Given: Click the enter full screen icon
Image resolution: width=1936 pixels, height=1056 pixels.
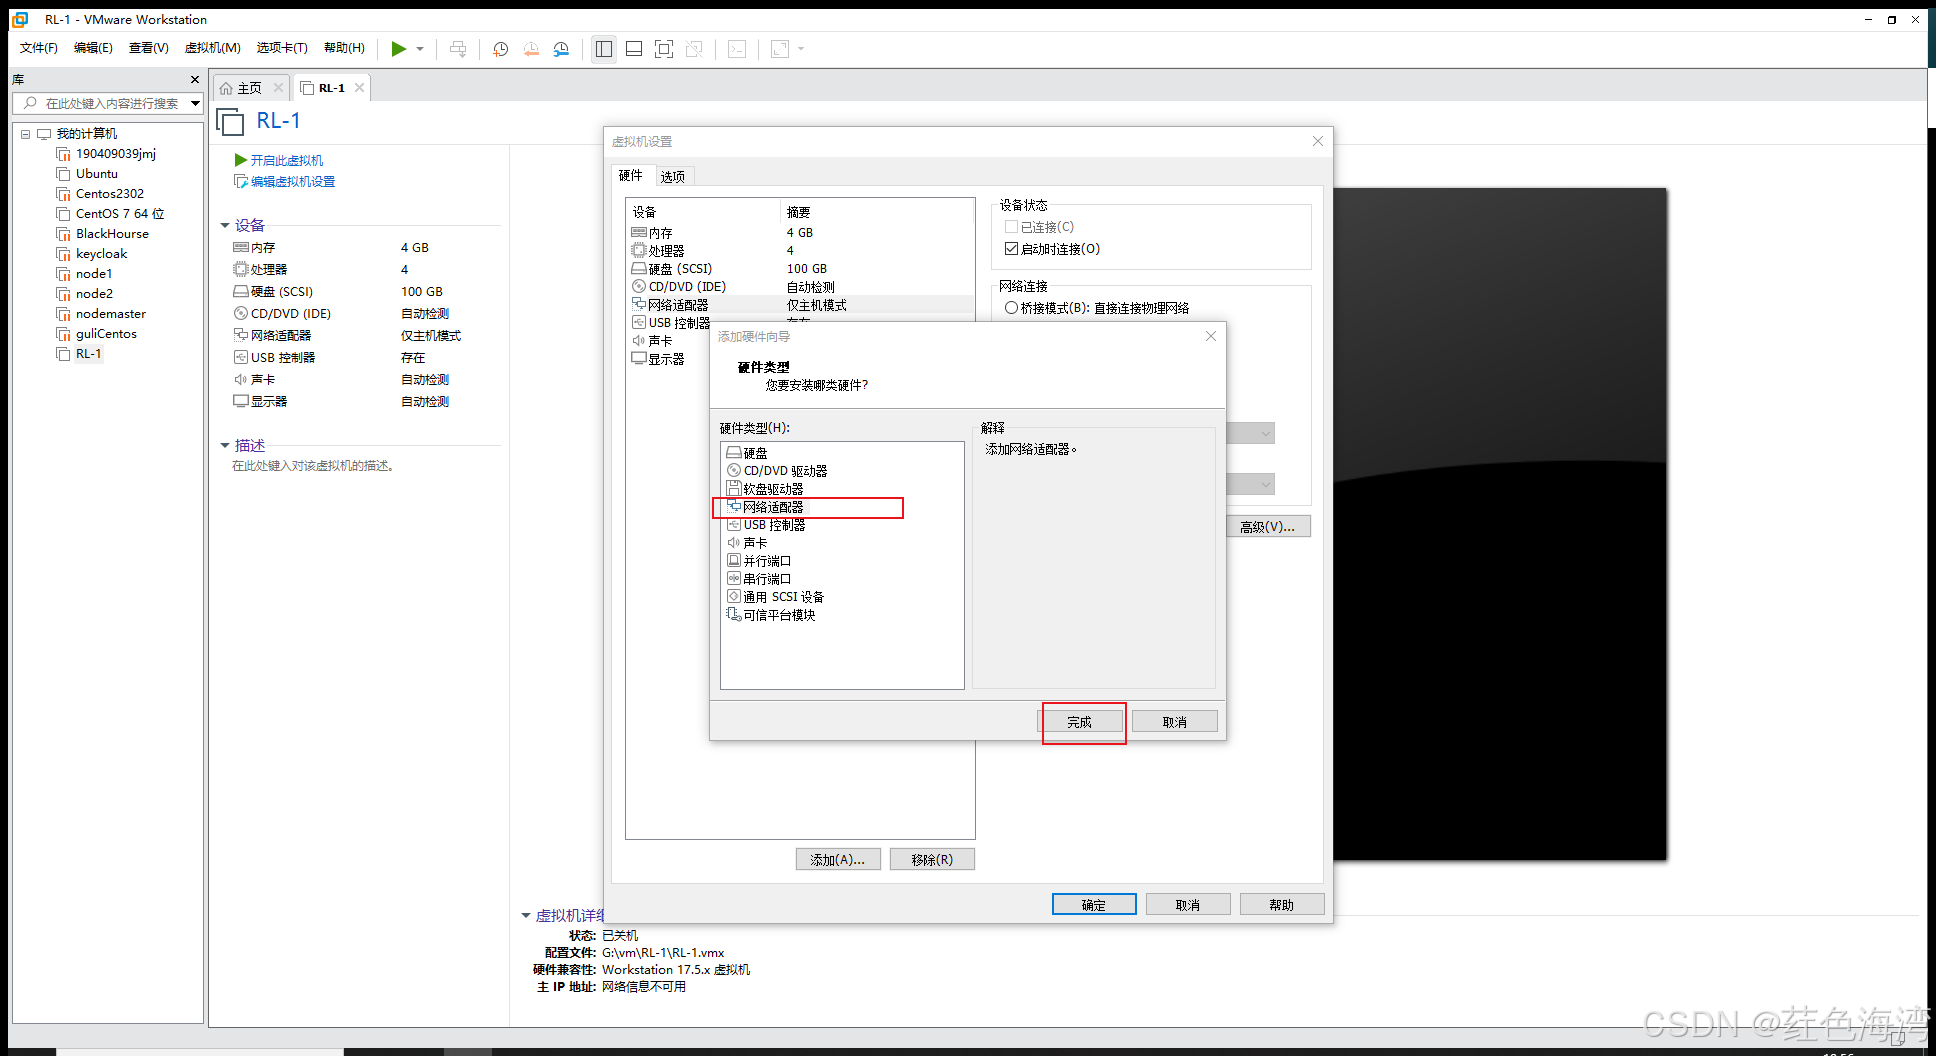Looking at the screenshot, I should (664, 49).
